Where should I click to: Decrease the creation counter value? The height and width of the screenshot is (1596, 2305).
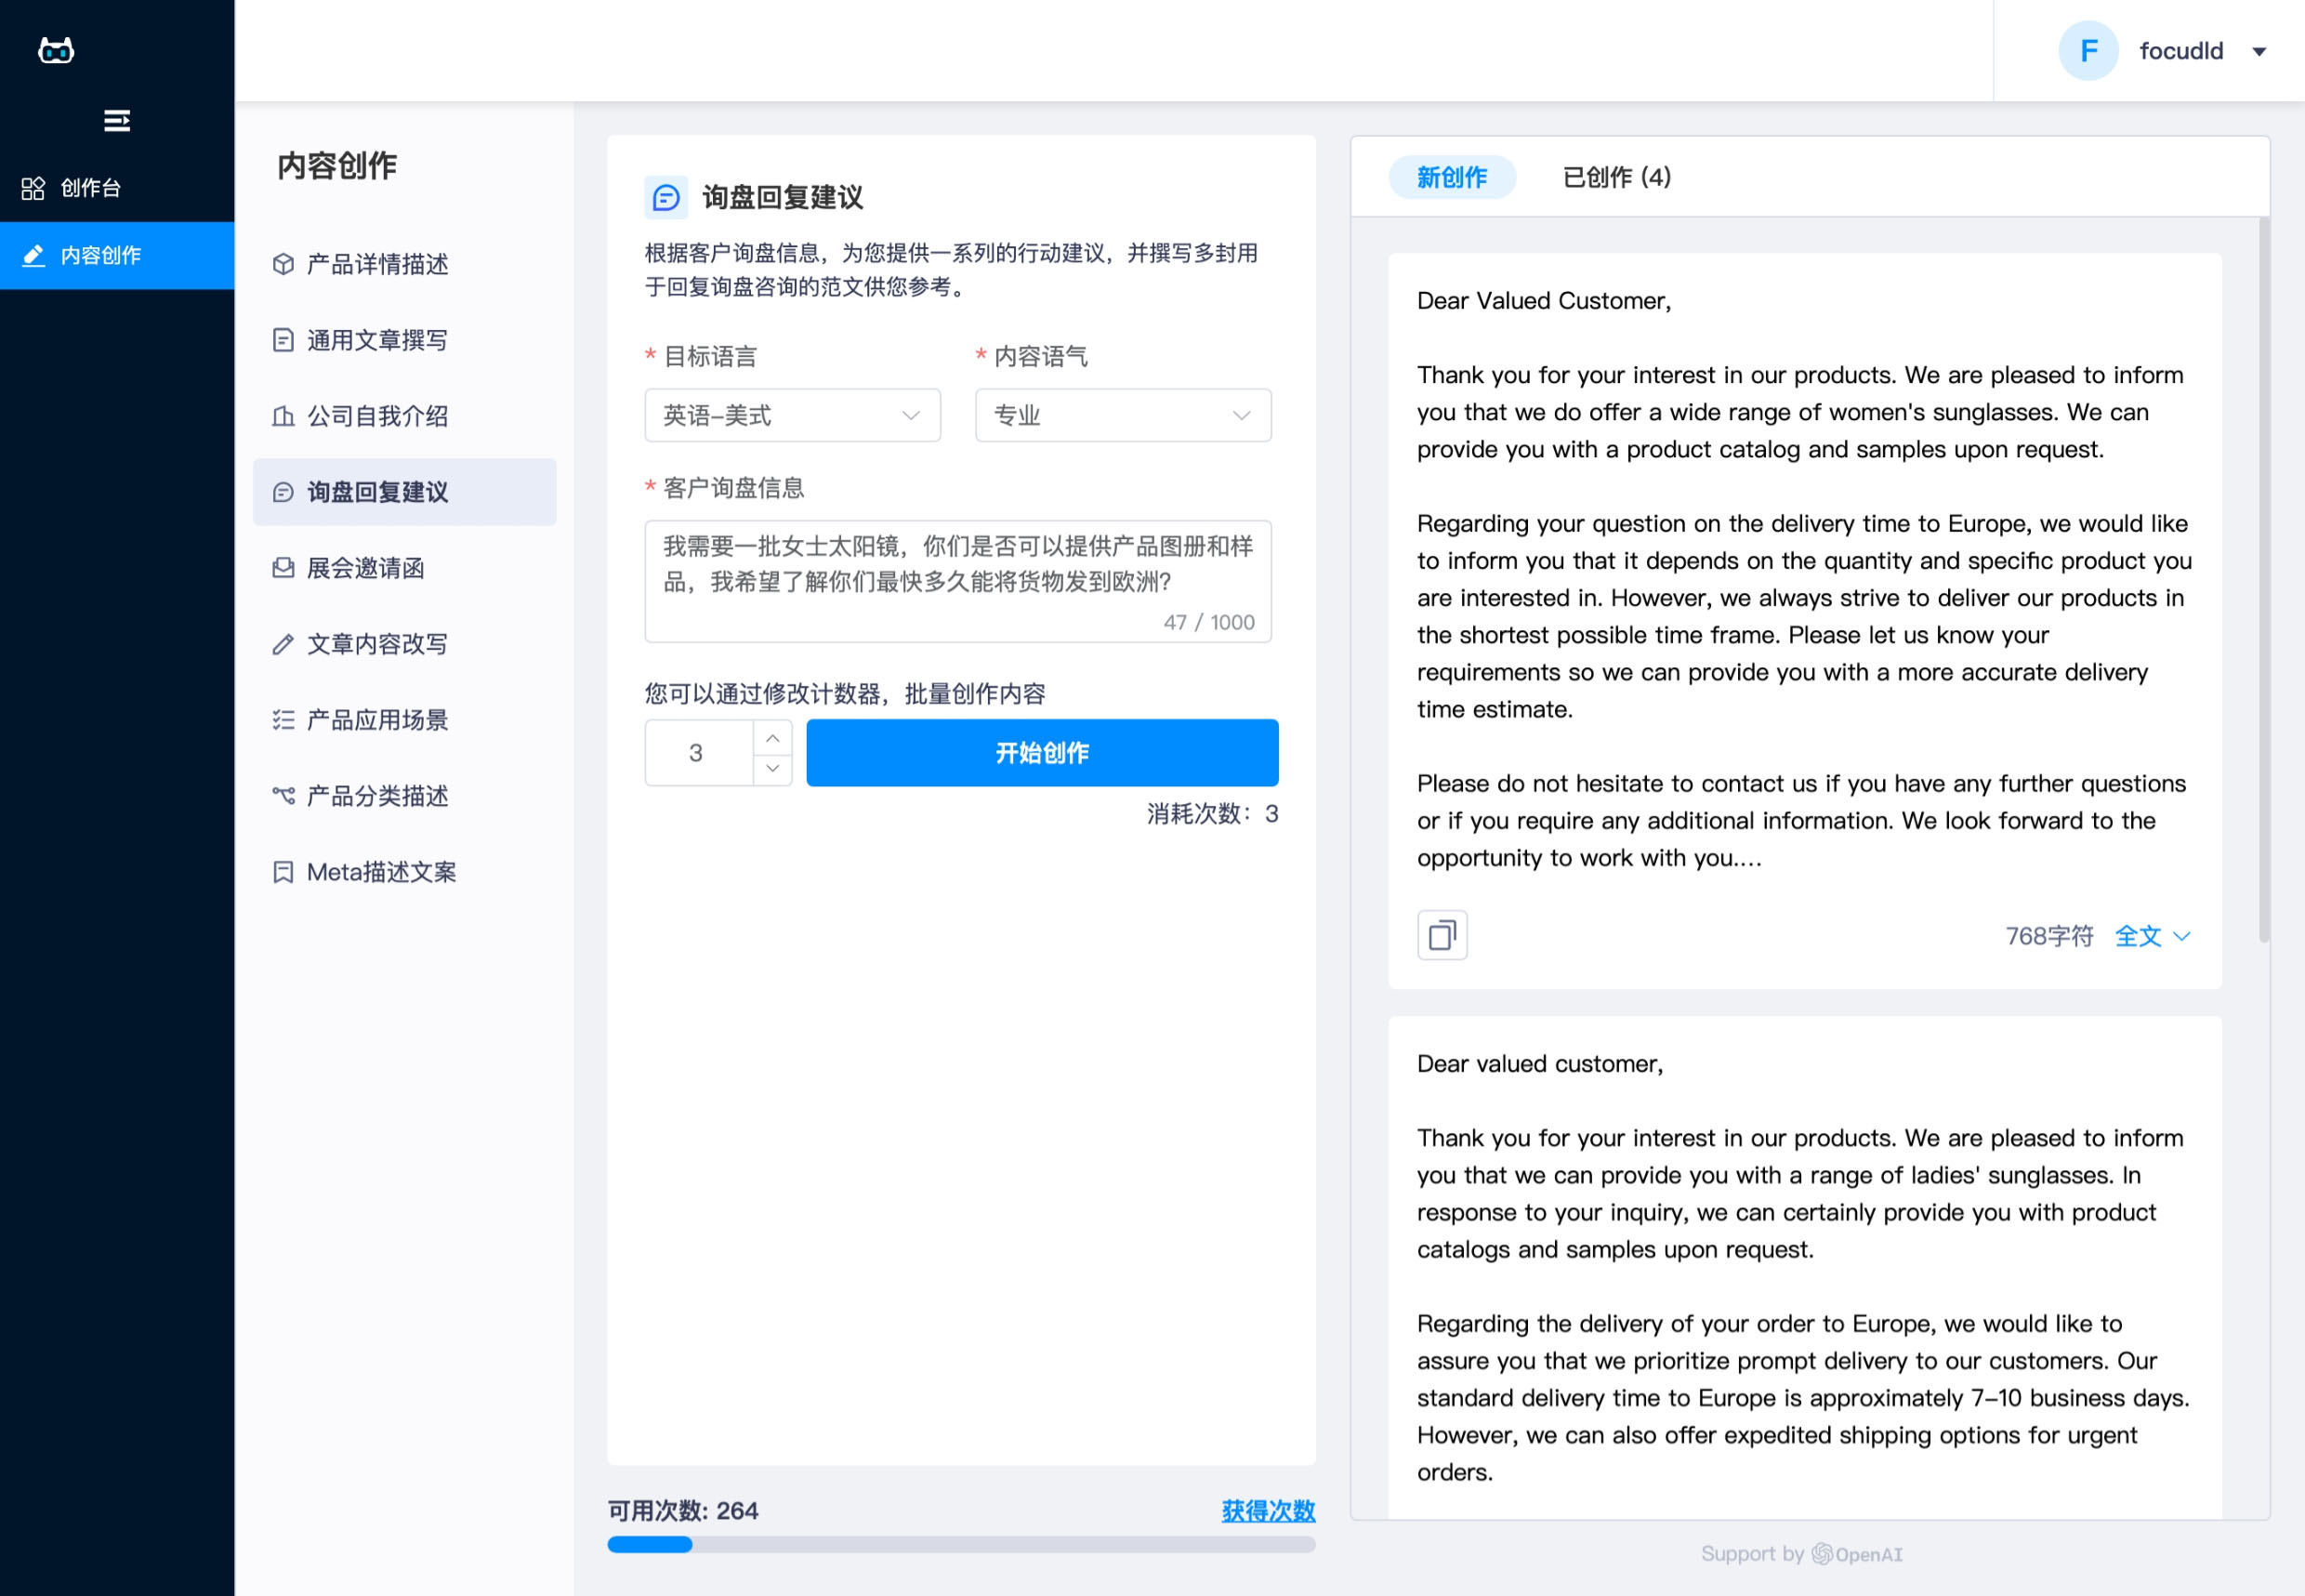click(772, 768)
